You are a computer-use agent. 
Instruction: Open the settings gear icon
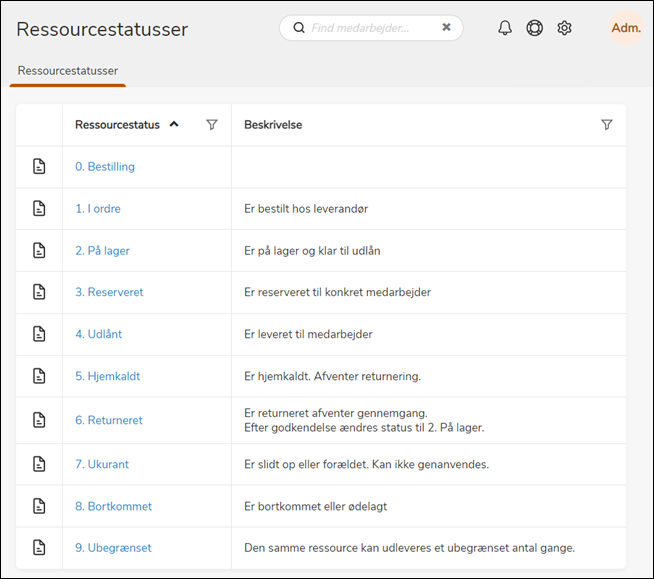click(564, 28)
